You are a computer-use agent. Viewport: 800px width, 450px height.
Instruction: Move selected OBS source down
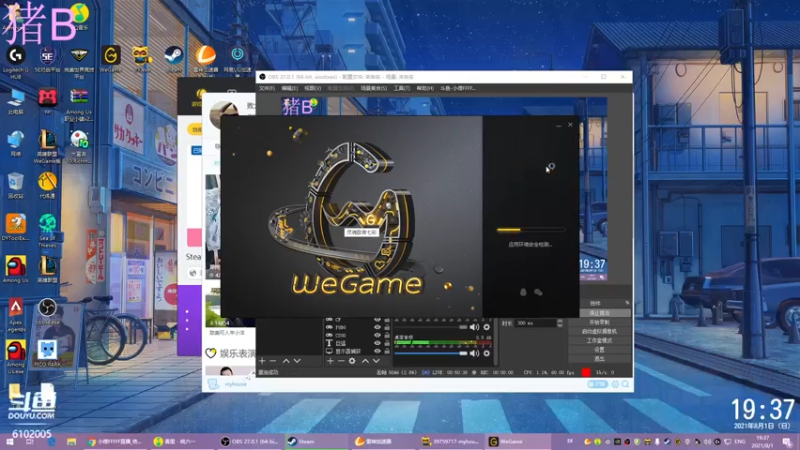(377, 361)
